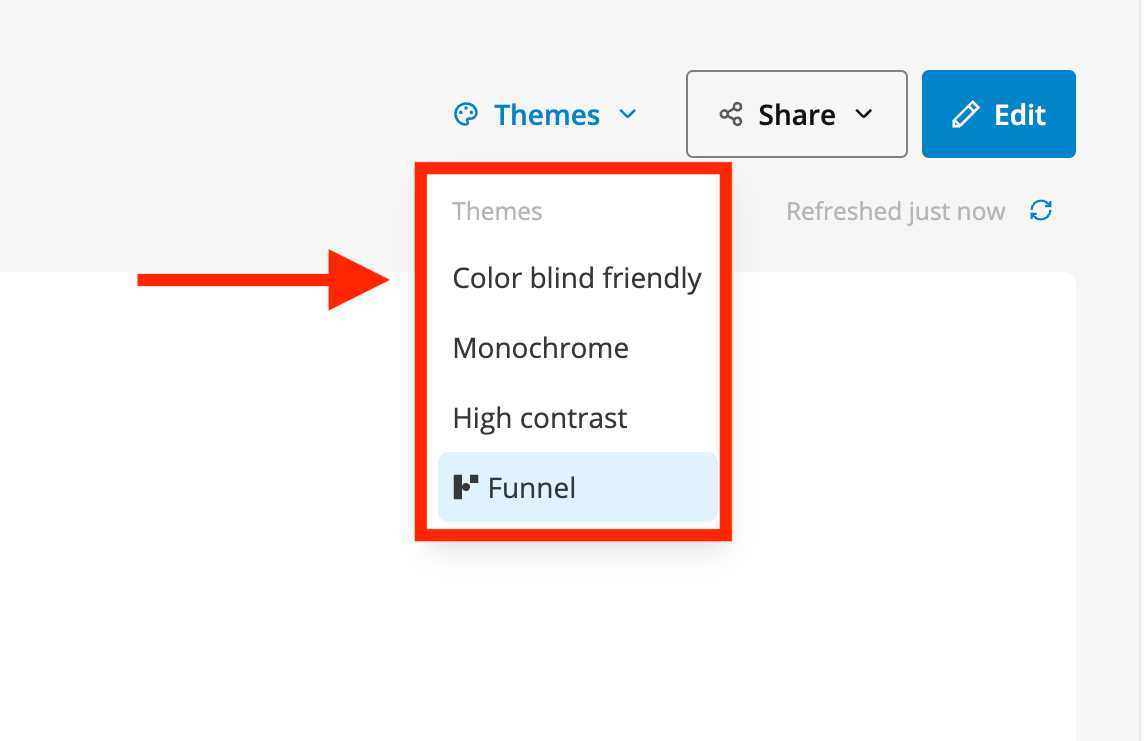Open the Themes dropdown chevron
The height and width of the screenshot is (741, 1144).
628,114
